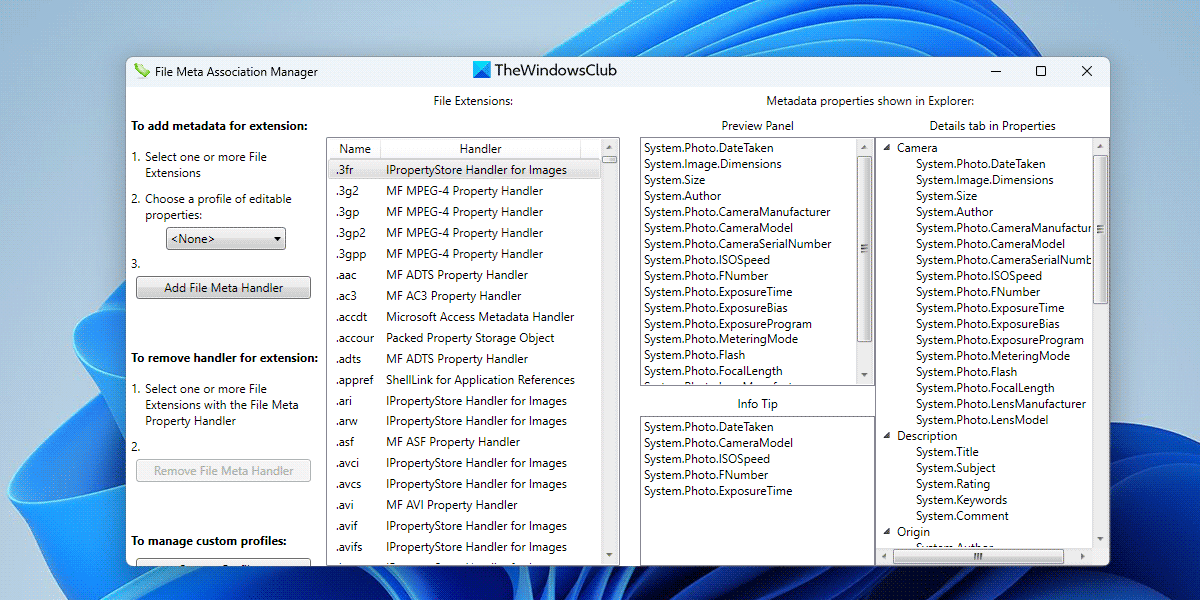Select the .3fr extension row
The width and height of the screenshot is (1200, 600).
pyautogui.click(x=465, y=170)
